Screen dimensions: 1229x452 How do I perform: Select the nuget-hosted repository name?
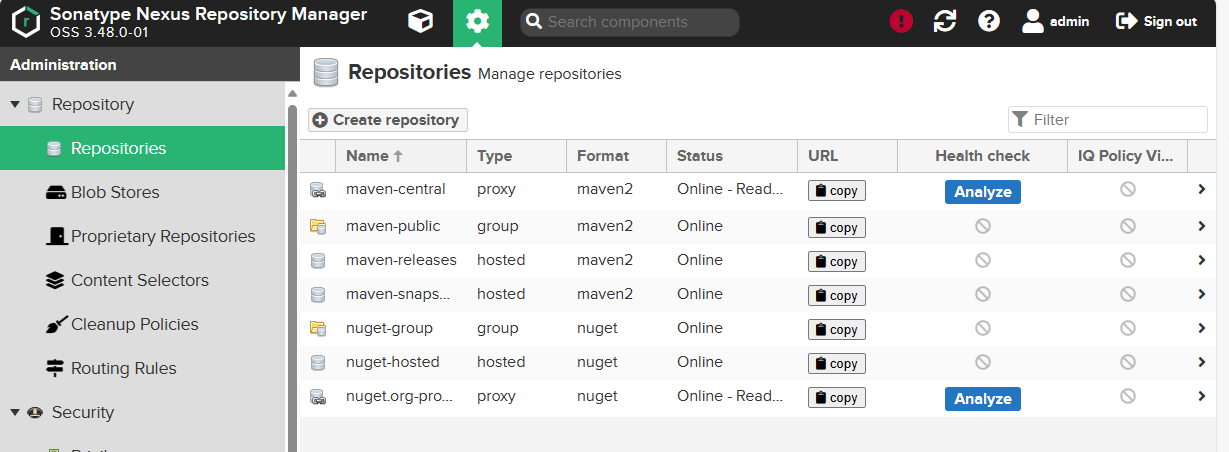393,362
